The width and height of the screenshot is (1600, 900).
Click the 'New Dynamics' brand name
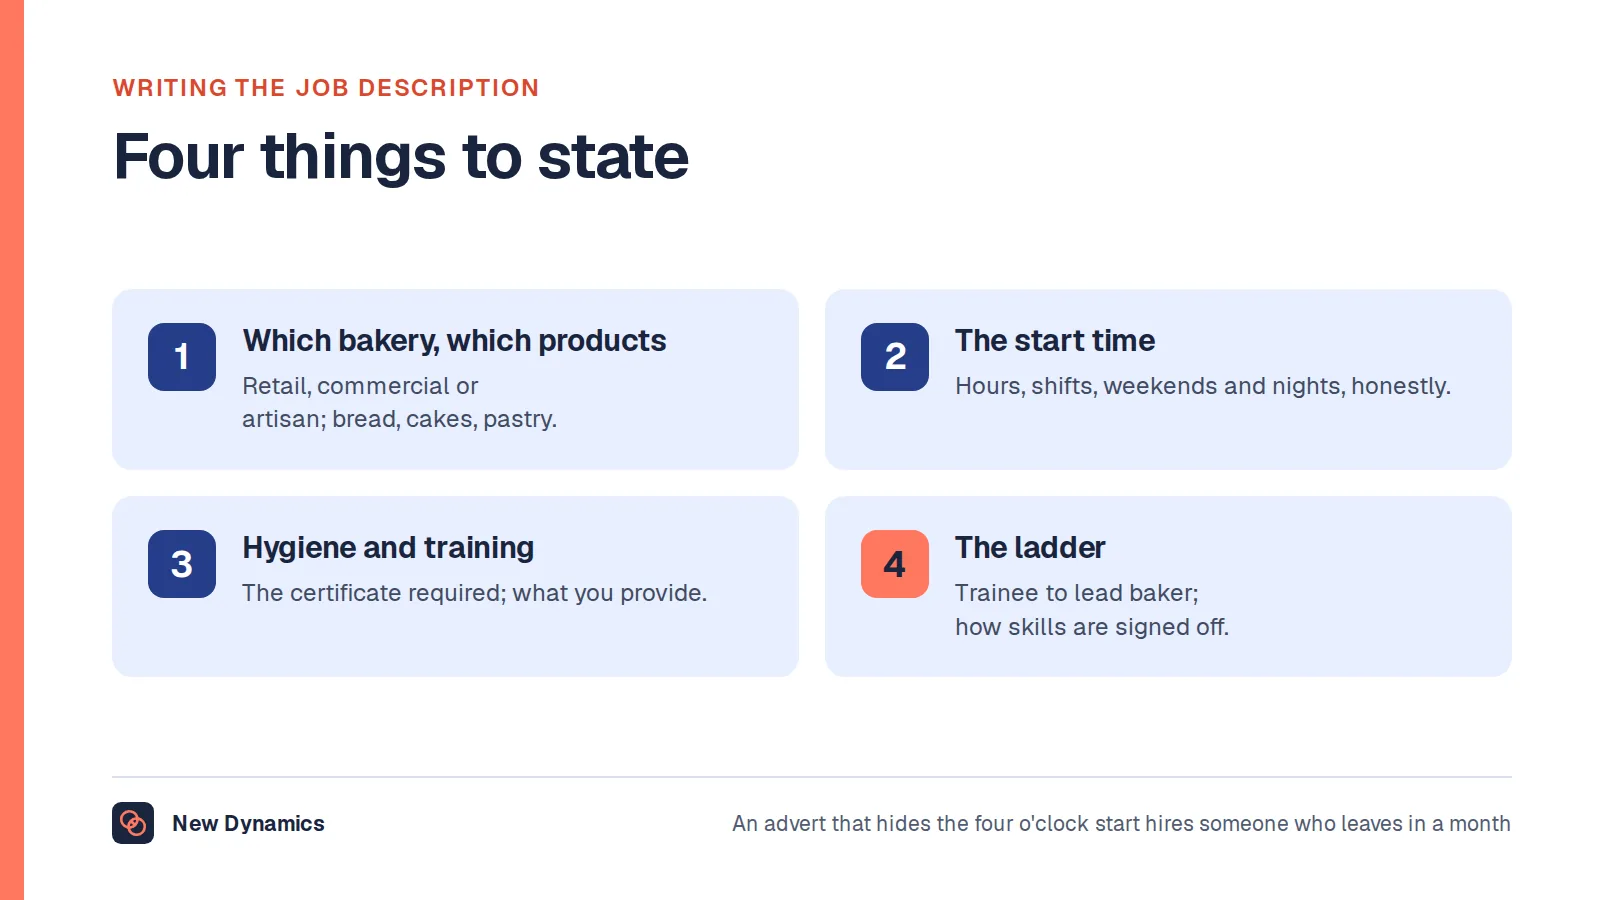[248, 823]
